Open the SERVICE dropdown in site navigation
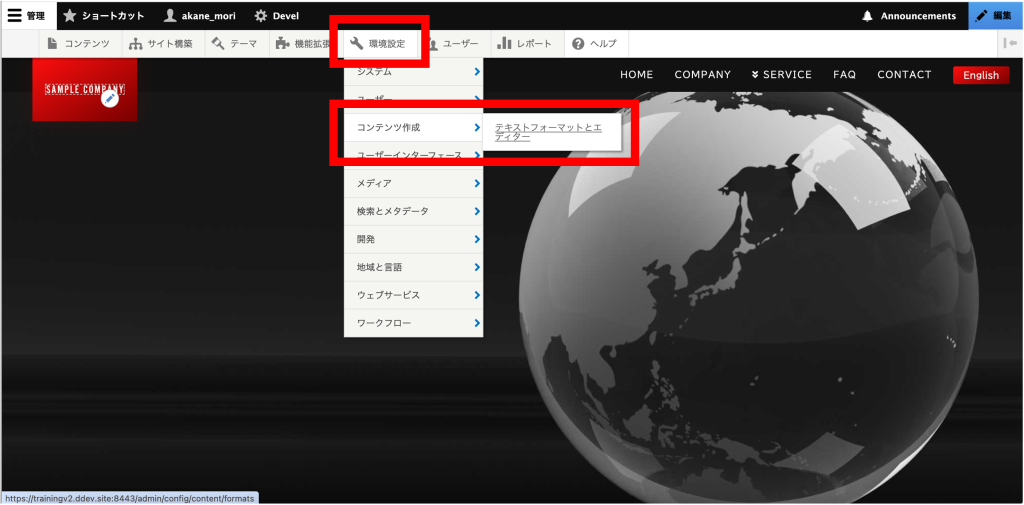1024x505 pixels. (x=780, y=75)
